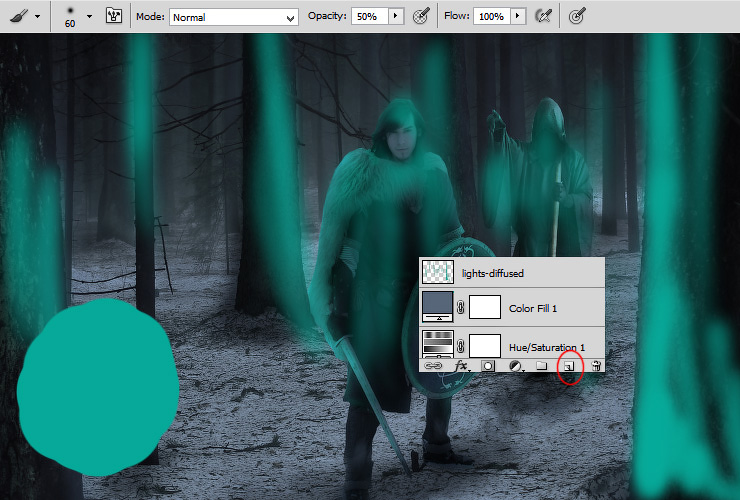Select the lights-diffused layer name
The image size is (740, 500).
(x=493, y=273)
